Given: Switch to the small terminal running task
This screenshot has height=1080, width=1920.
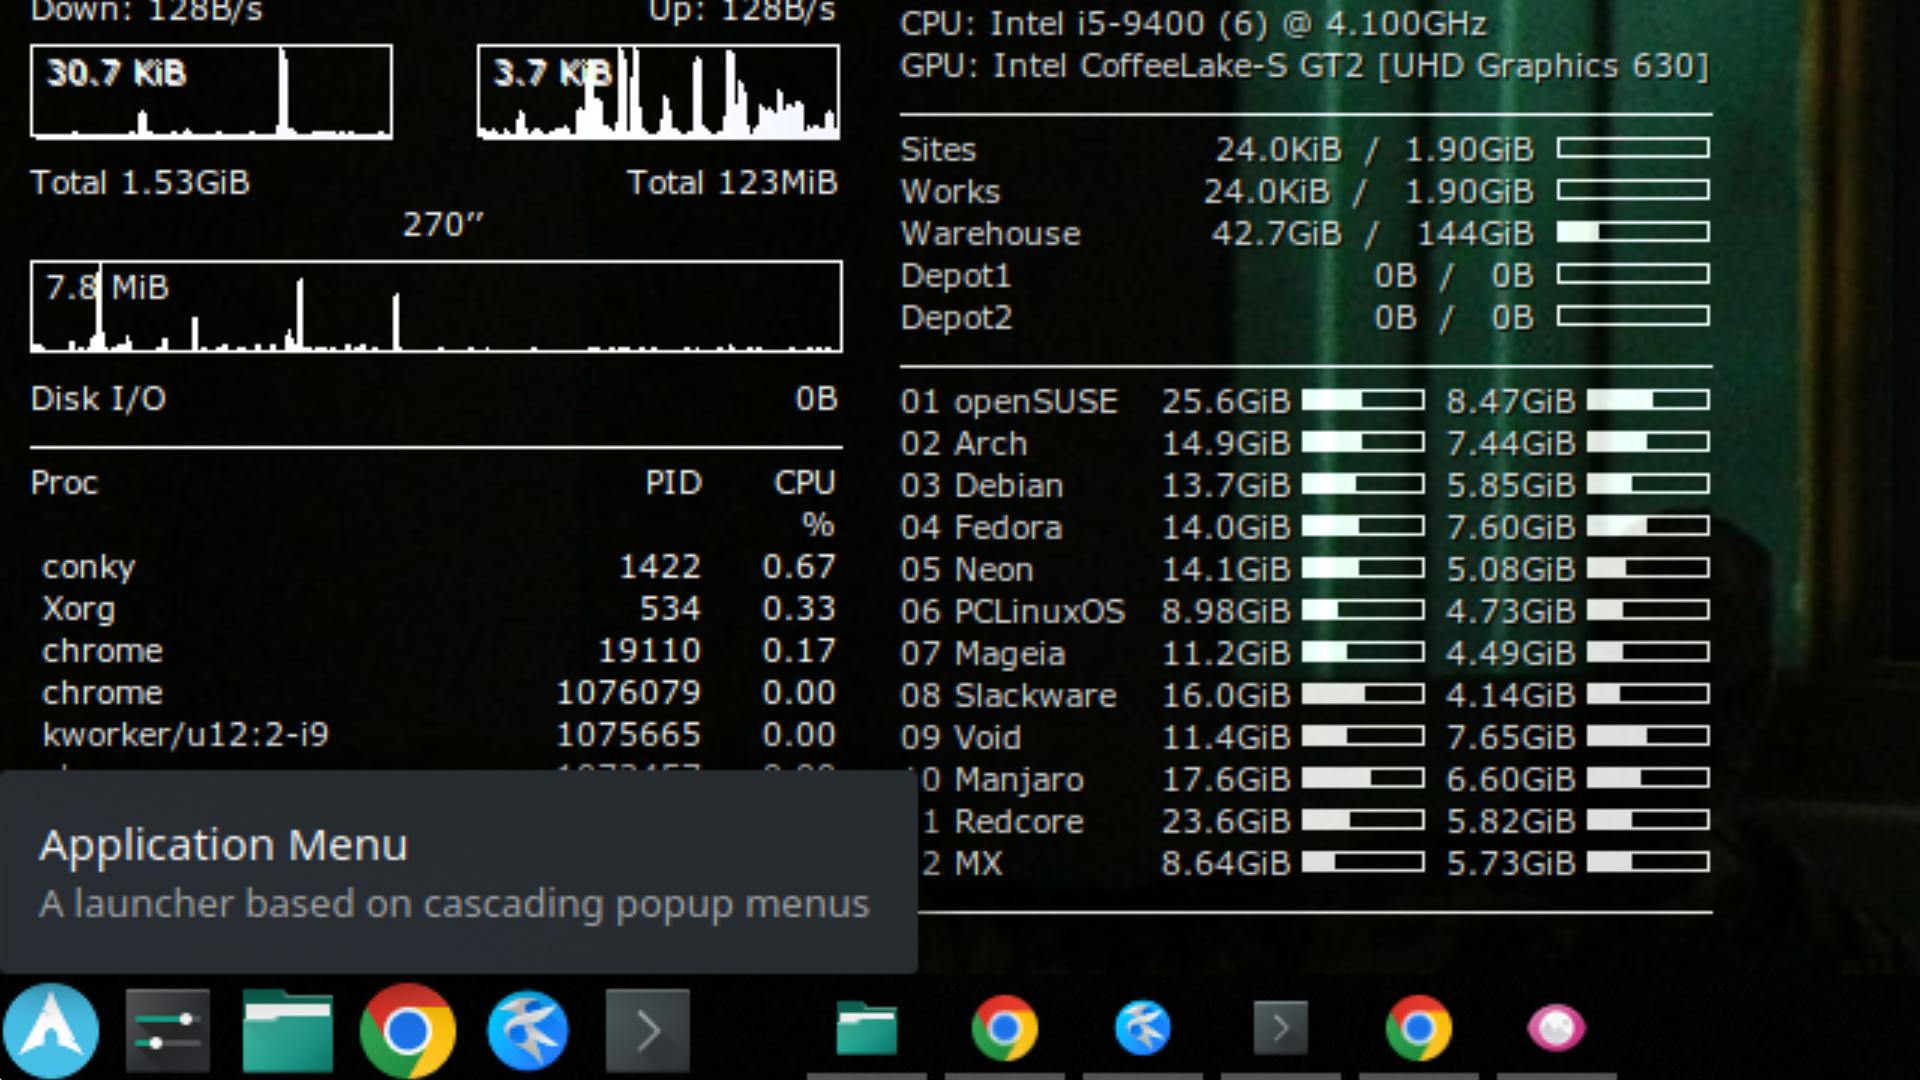Looking at the screenshot, I should click(1281, 1027).
